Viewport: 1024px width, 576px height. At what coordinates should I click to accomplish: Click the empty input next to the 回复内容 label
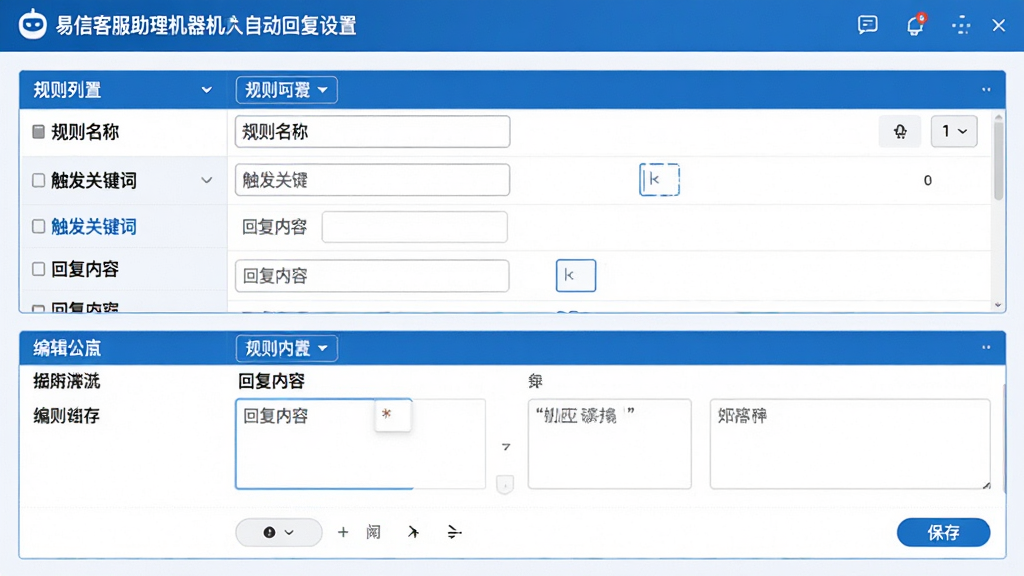click(415, 227)
